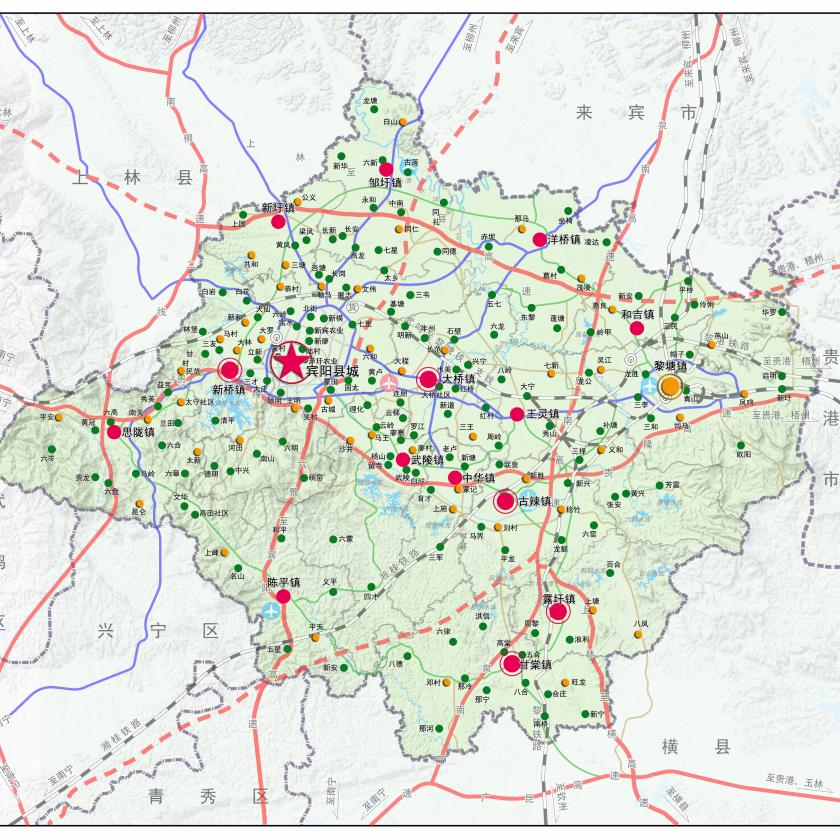Select the 百合 village label

coord(613,564)
